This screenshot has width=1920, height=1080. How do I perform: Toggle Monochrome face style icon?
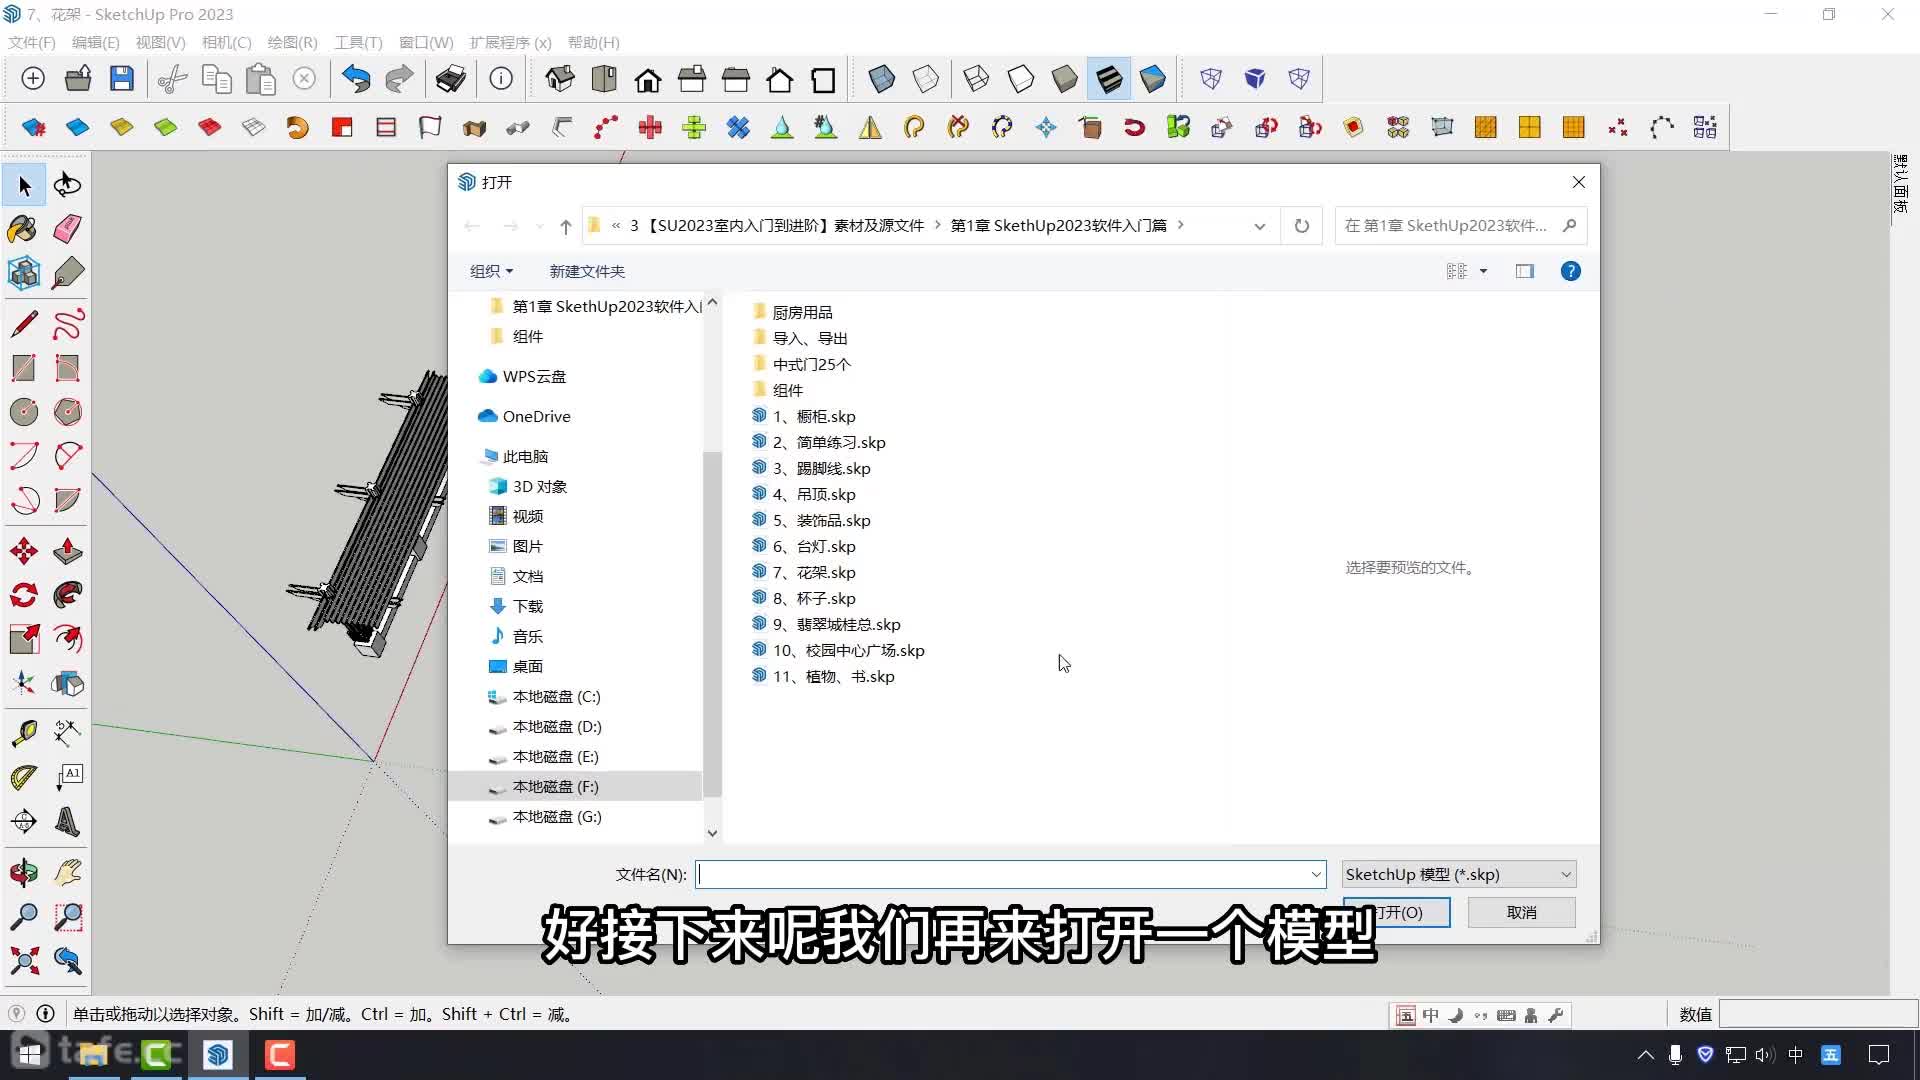point(1153,79)
